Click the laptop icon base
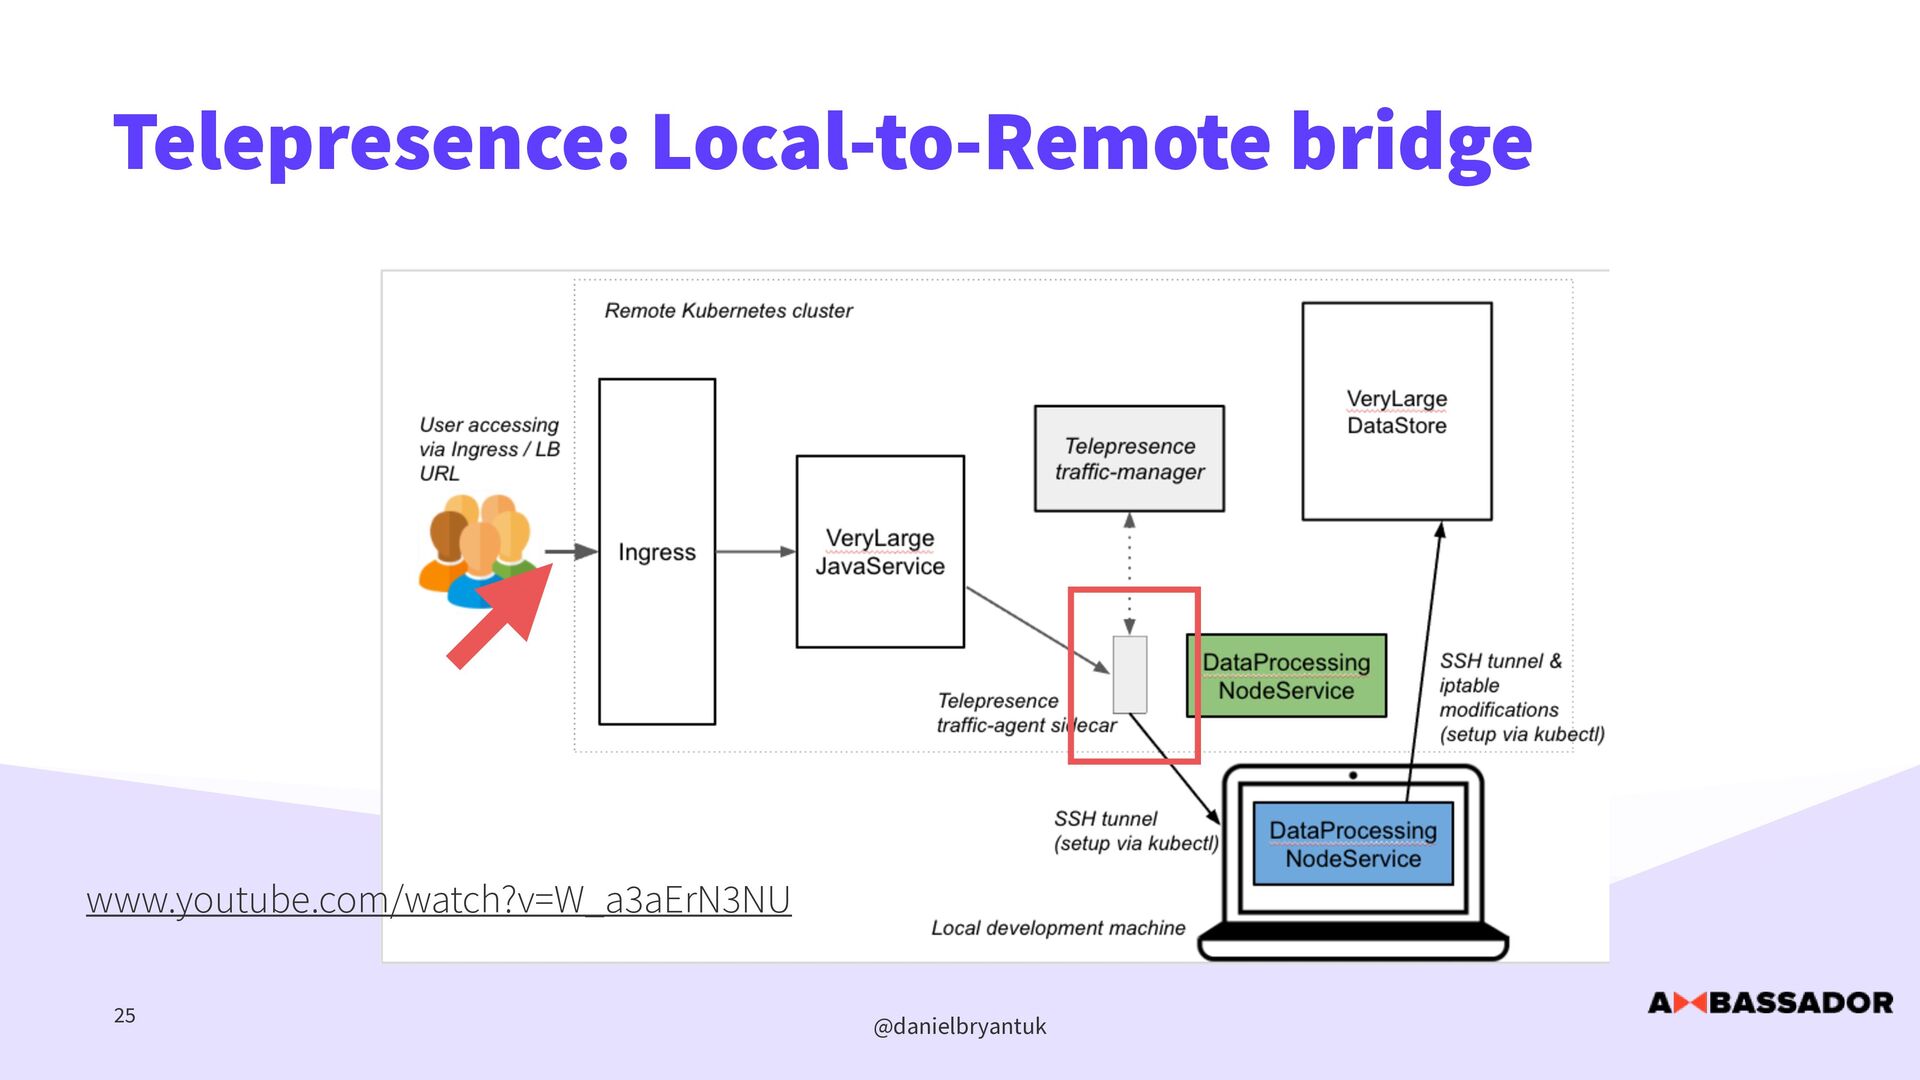This screenshot has width=1920, height=1080. 1353,943
